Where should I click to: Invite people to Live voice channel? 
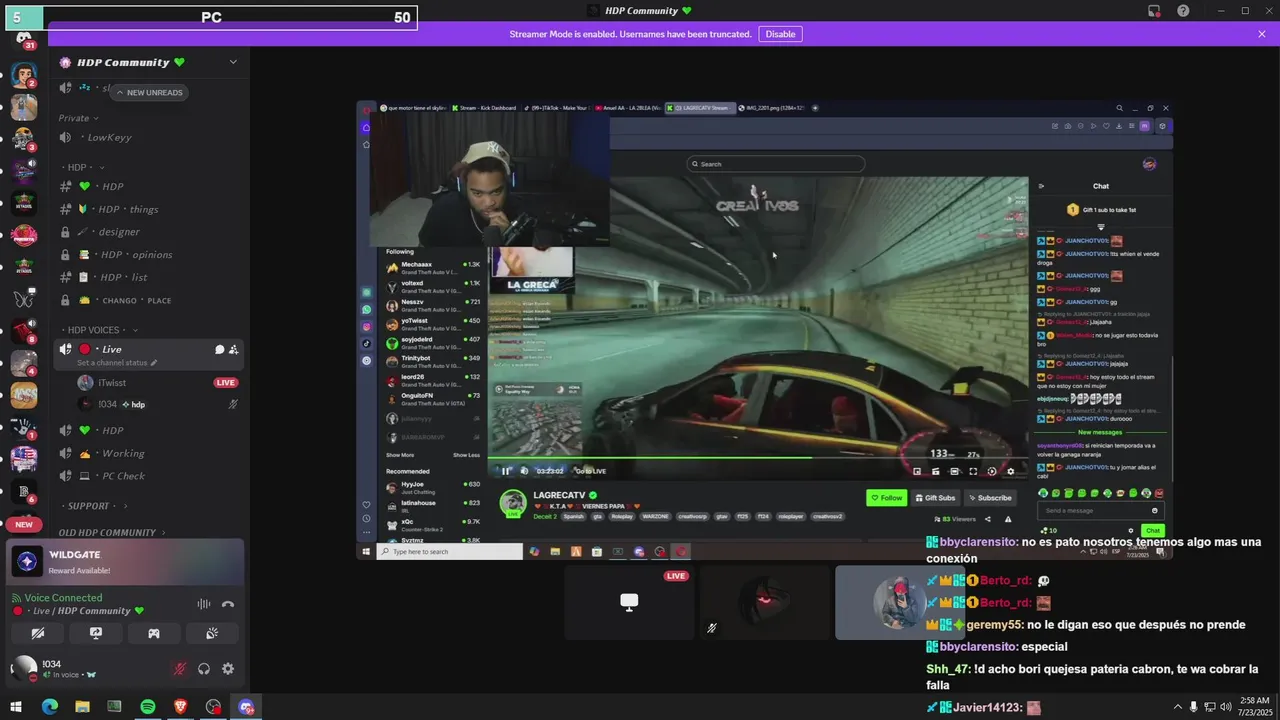point(233,349)
